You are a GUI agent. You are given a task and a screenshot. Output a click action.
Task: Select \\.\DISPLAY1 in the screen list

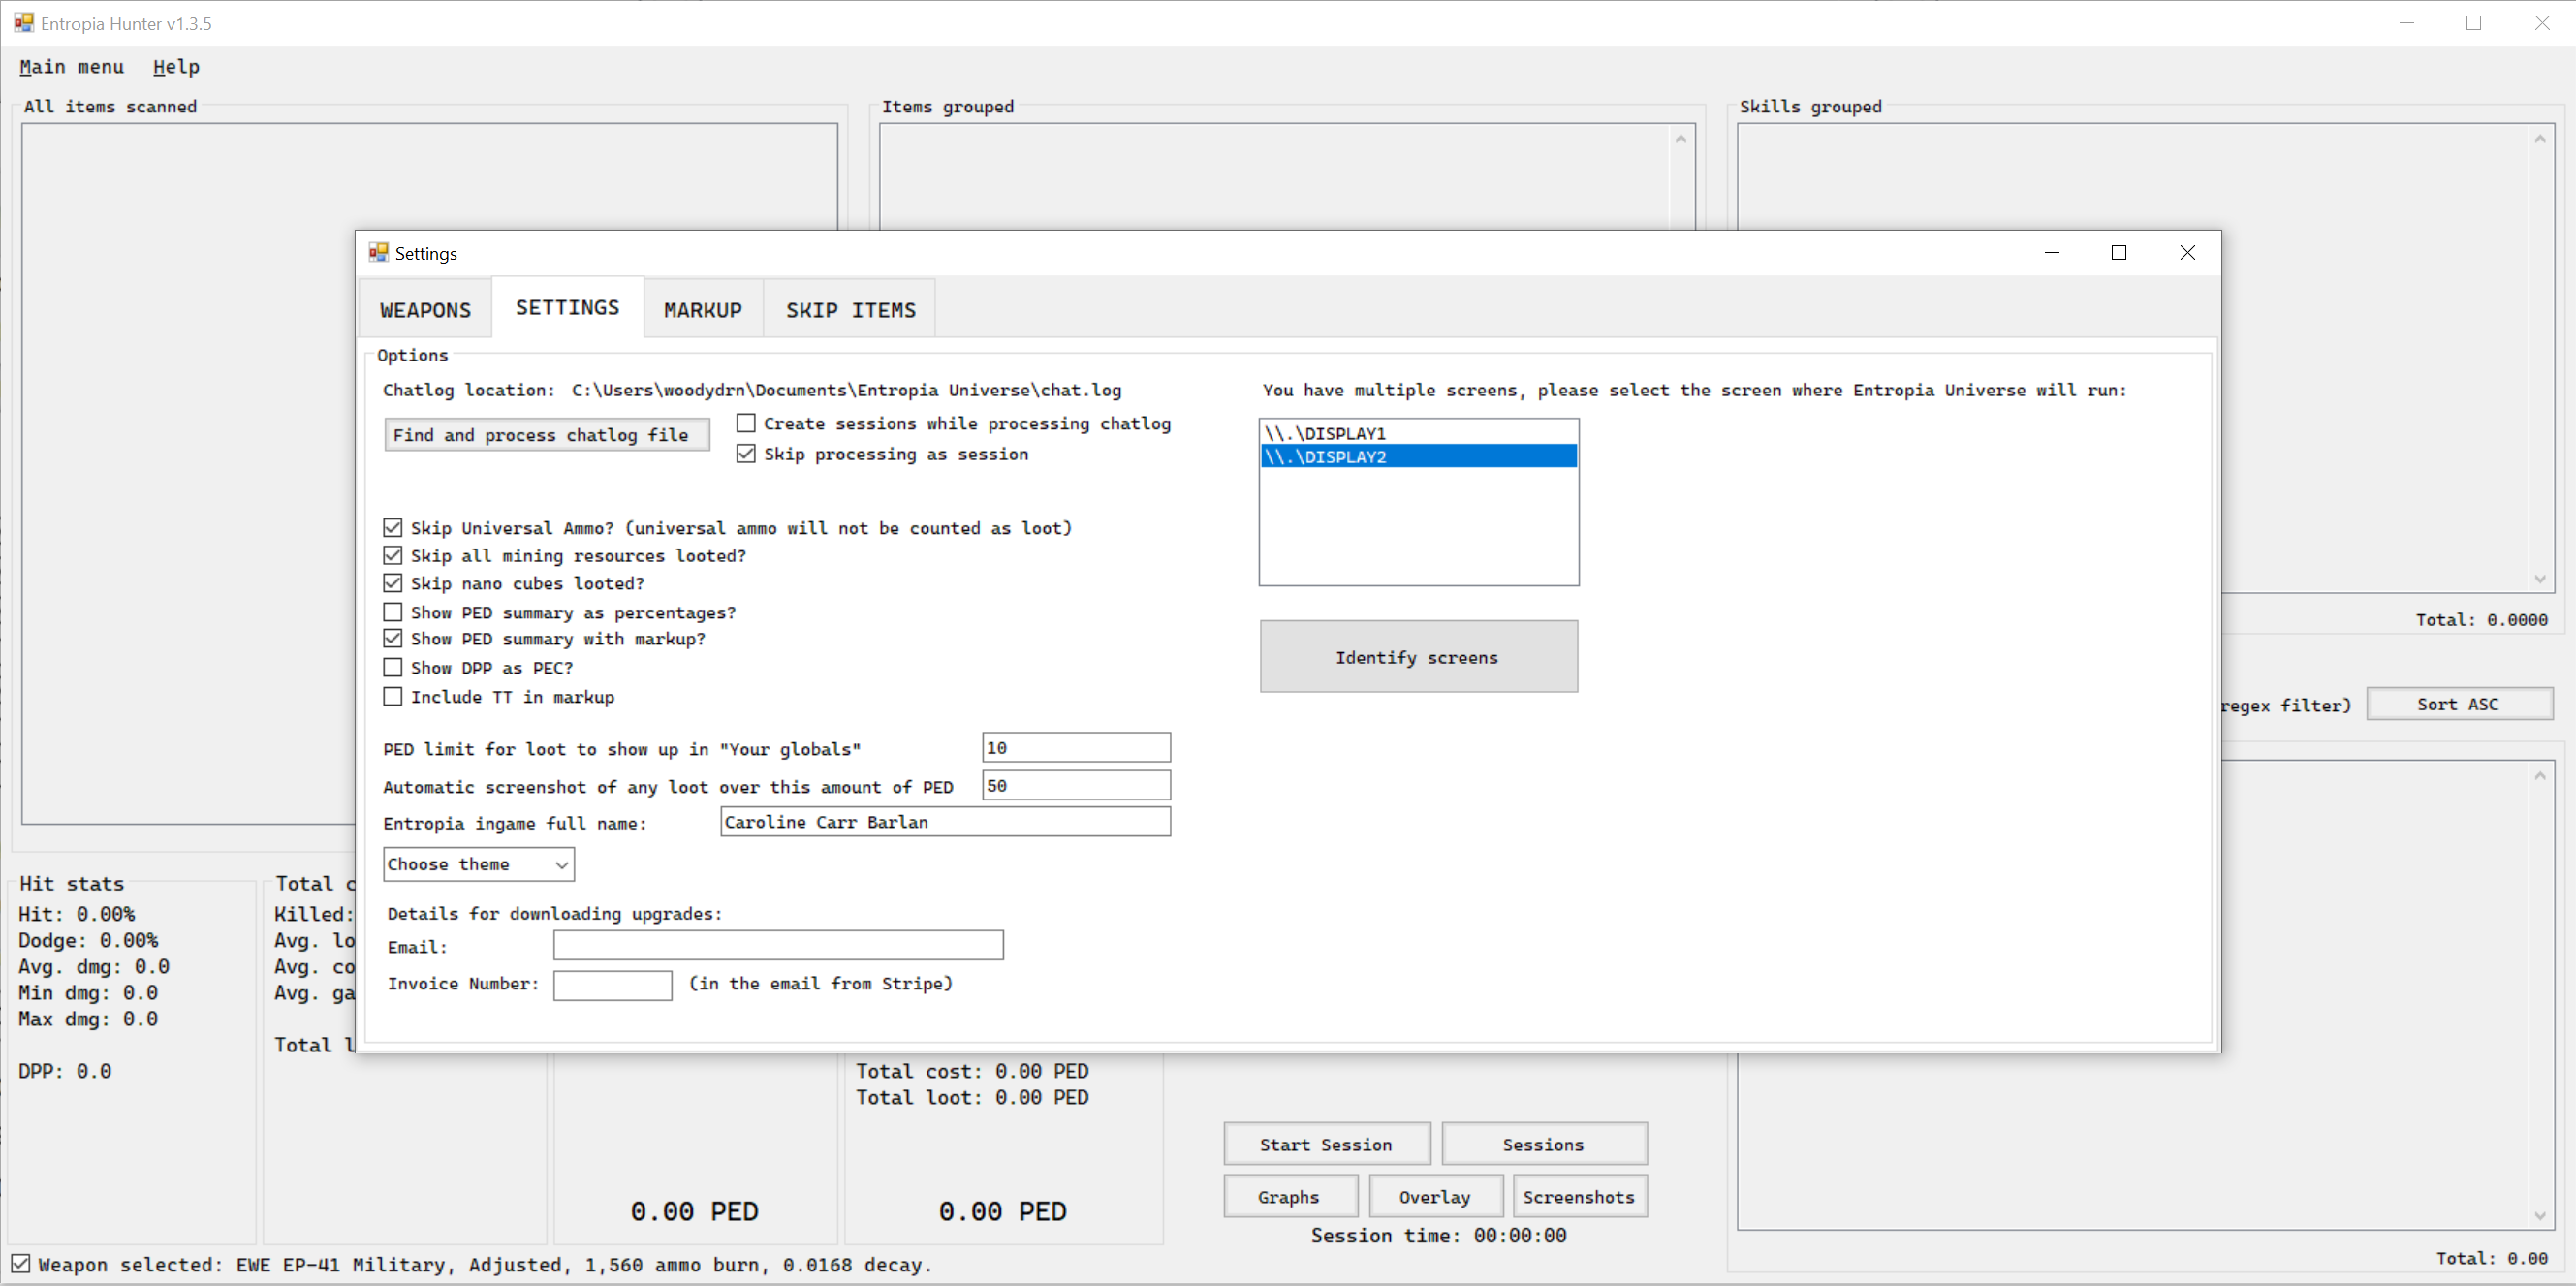[x=1418, y=433]
